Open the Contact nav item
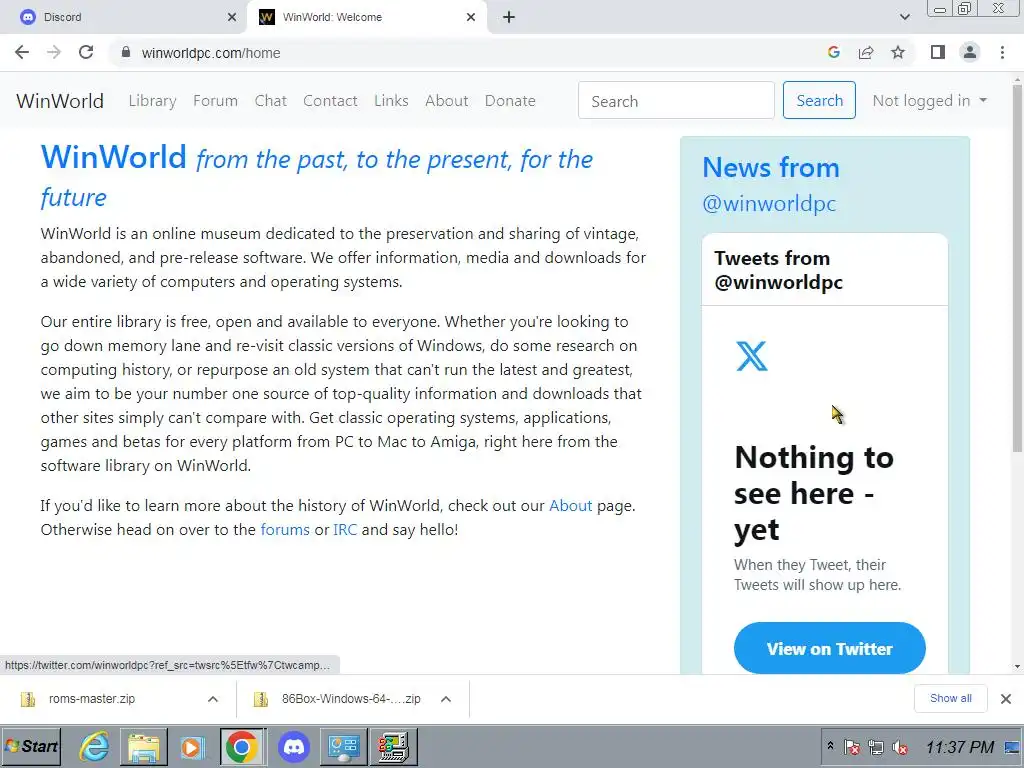The height and width of the screenshot is (768, 1024). 330,101
